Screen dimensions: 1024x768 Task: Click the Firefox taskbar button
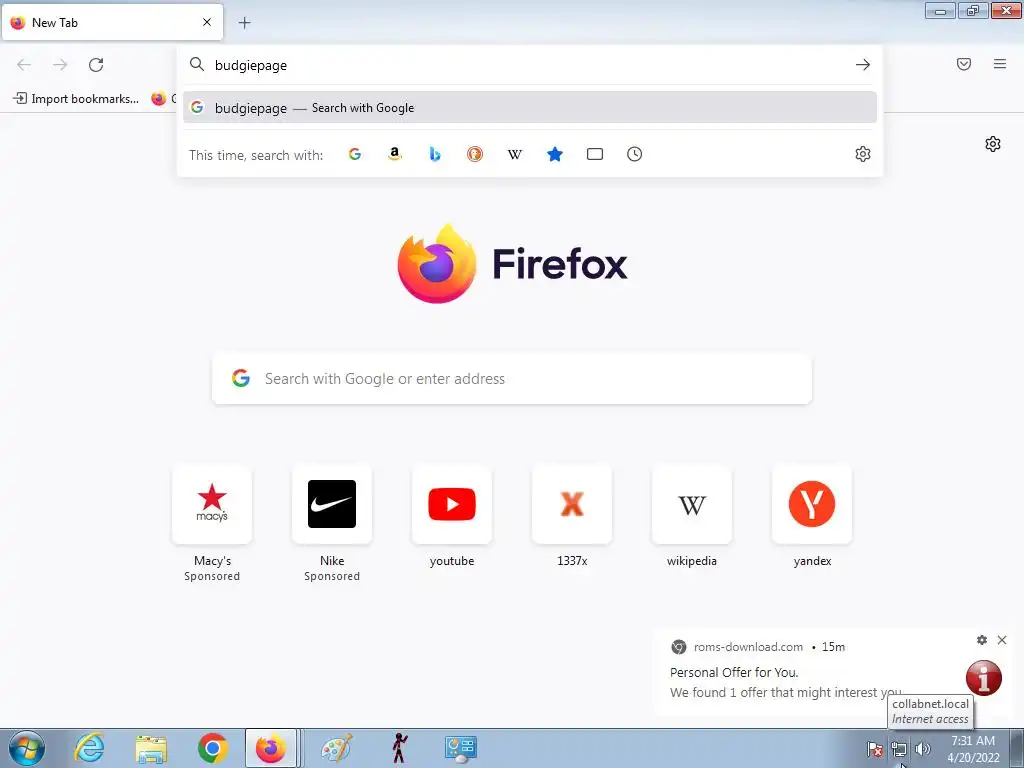pyautogui.click(x=271, y=748)
